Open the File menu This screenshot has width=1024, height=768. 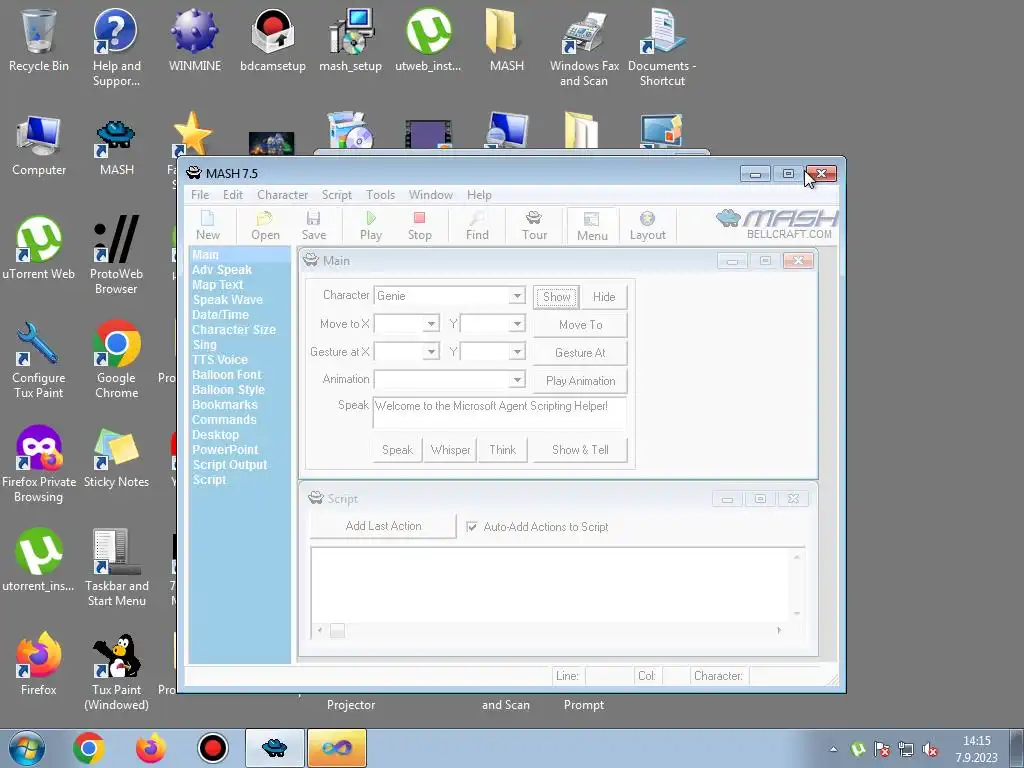200,195
